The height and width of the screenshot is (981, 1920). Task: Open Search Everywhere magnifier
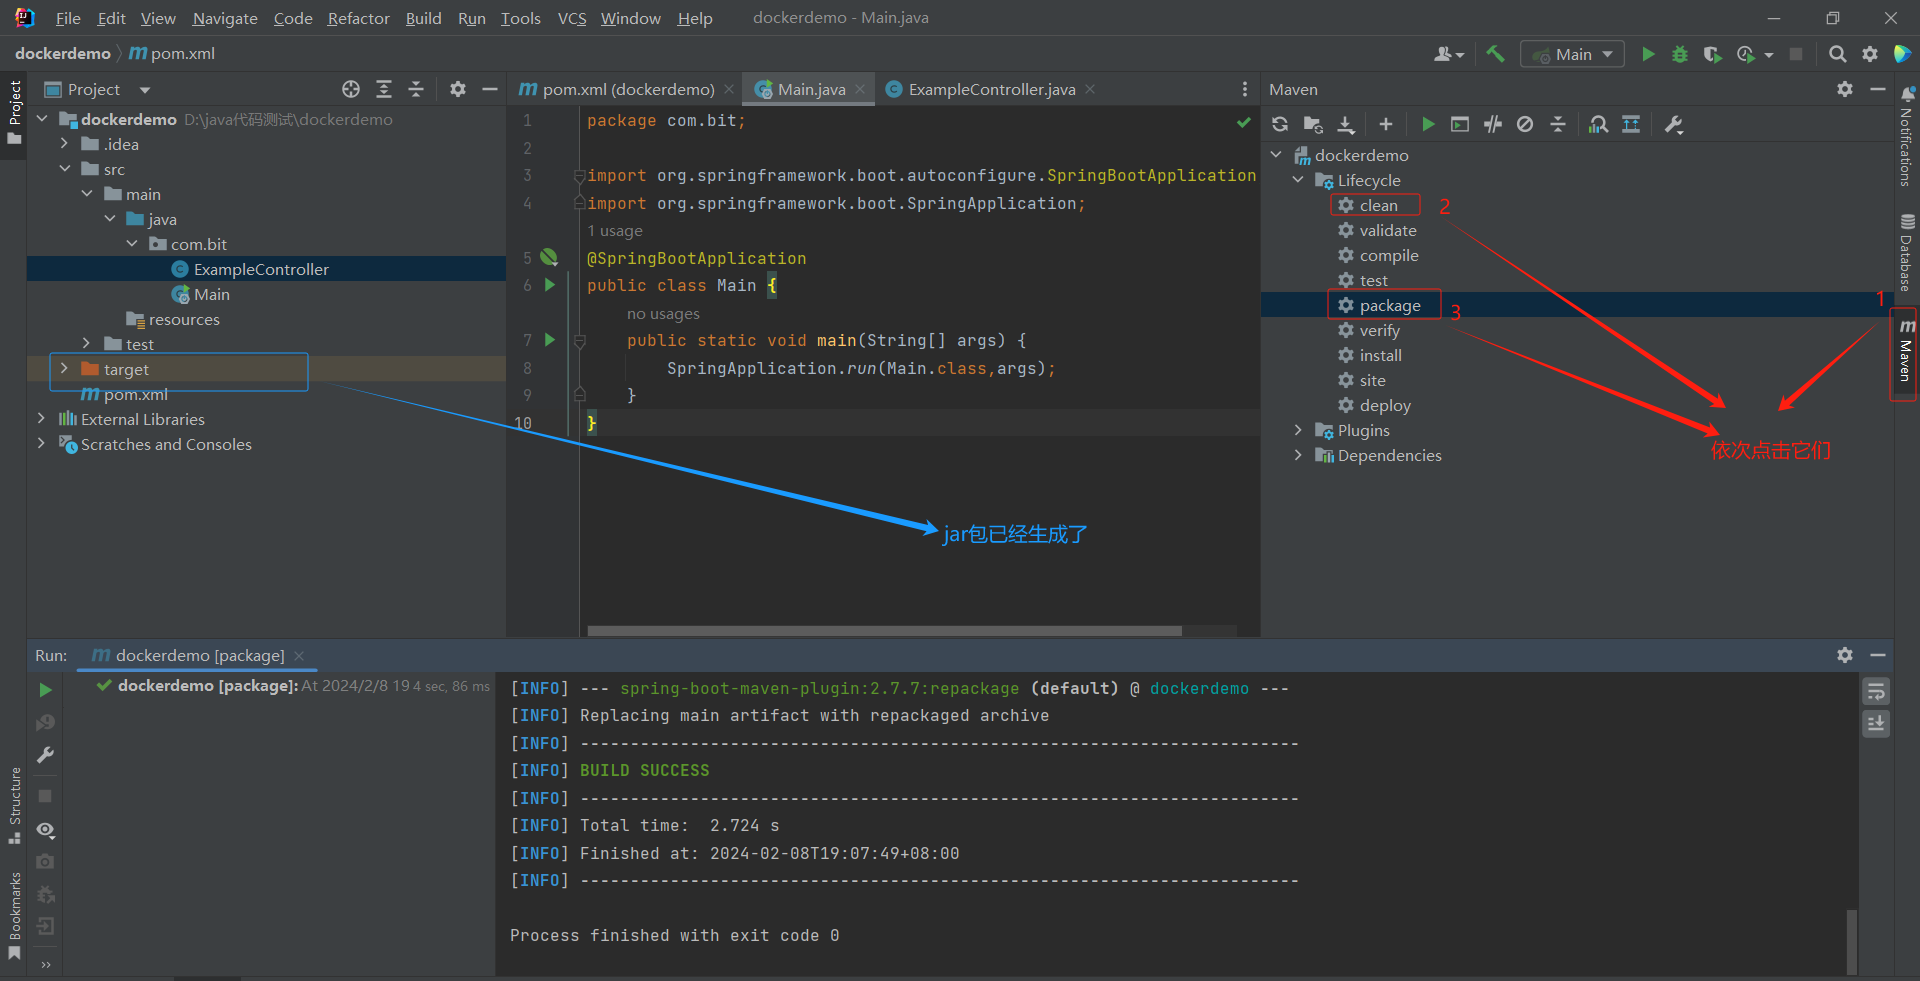point(1837,54)
